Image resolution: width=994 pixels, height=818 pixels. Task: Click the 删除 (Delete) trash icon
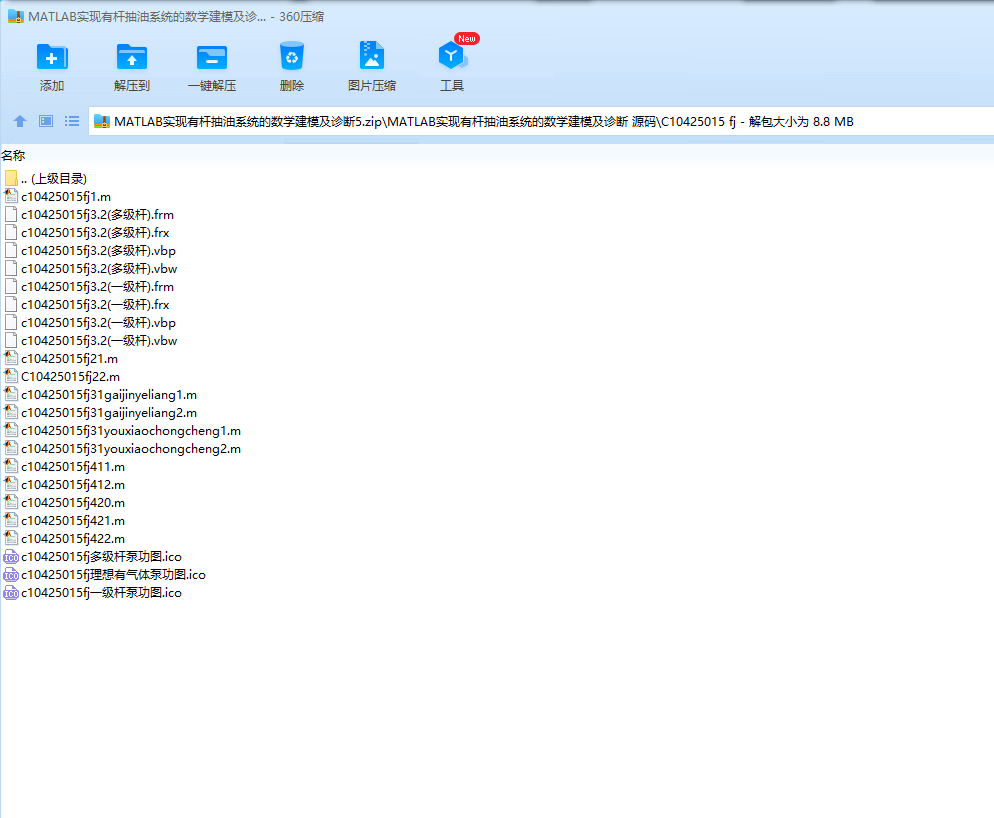coord(292,57)
